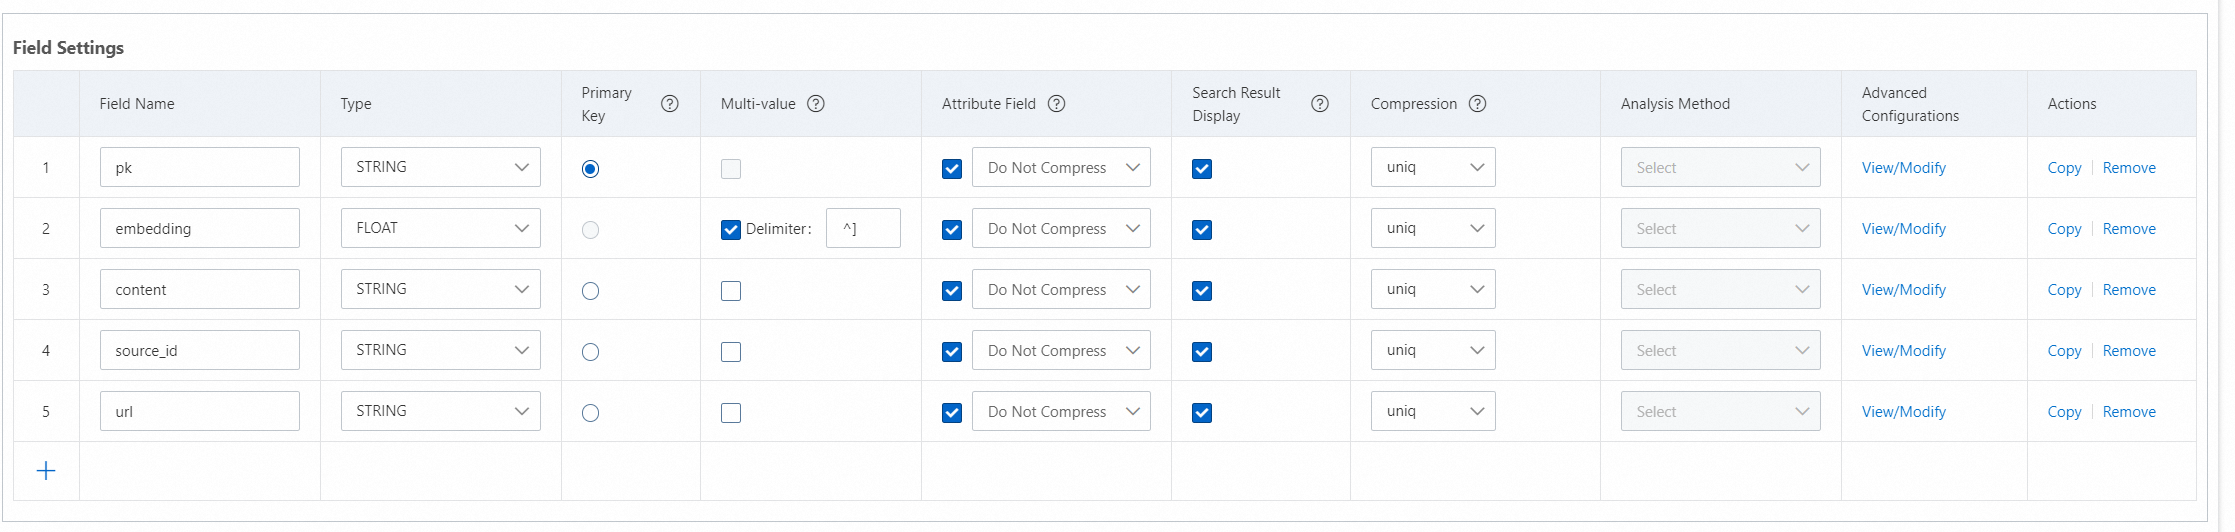This screenshot has width=2235, height=532.
Task: Click the Attribute Field help icon
Action: tap(1056, 104)
